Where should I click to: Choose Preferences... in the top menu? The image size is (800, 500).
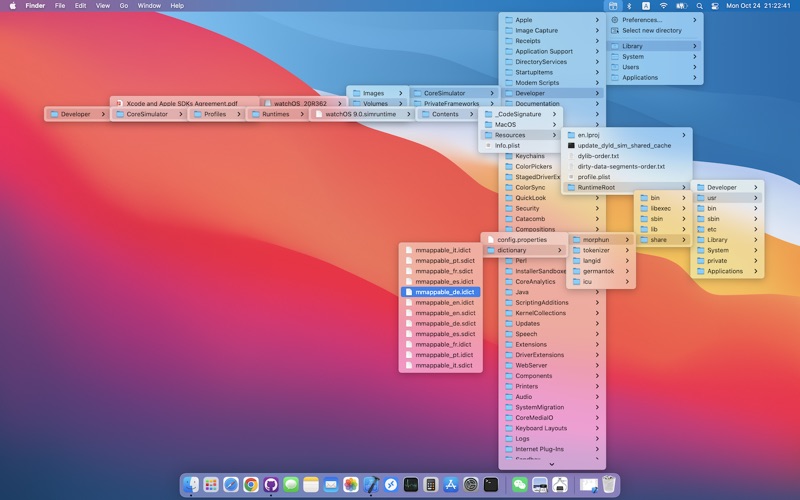click(655, 20)
